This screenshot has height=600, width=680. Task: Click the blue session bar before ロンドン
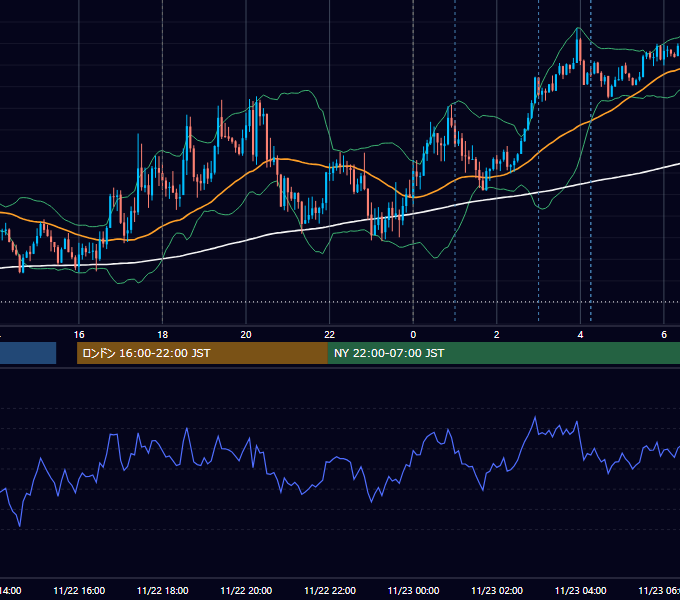[28, 353]
